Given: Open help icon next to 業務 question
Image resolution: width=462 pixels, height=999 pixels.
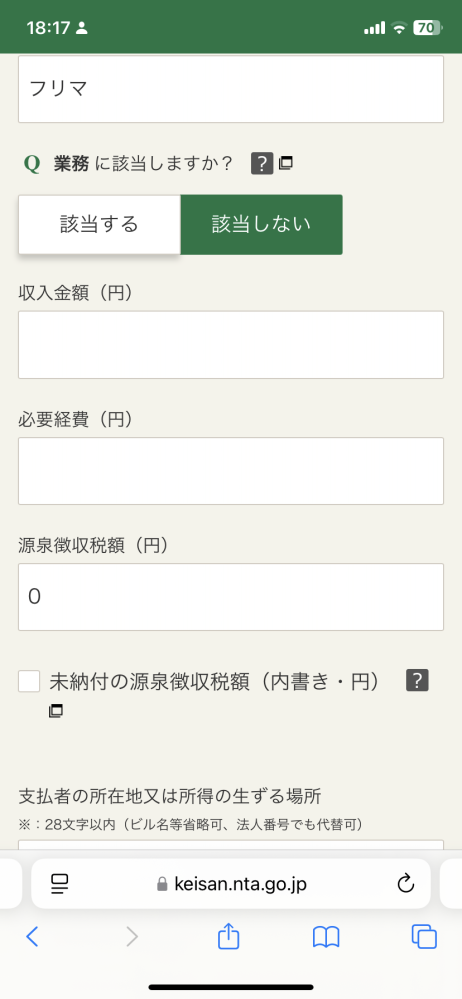Looking at the screenshot, I should coord(262,164).
